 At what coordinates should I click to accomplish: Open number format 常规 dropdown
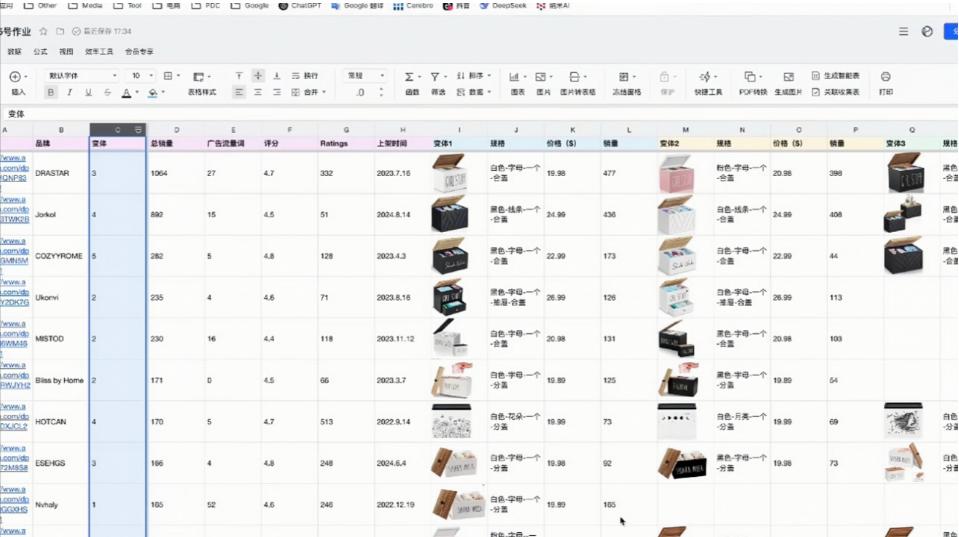pos(365,76)
